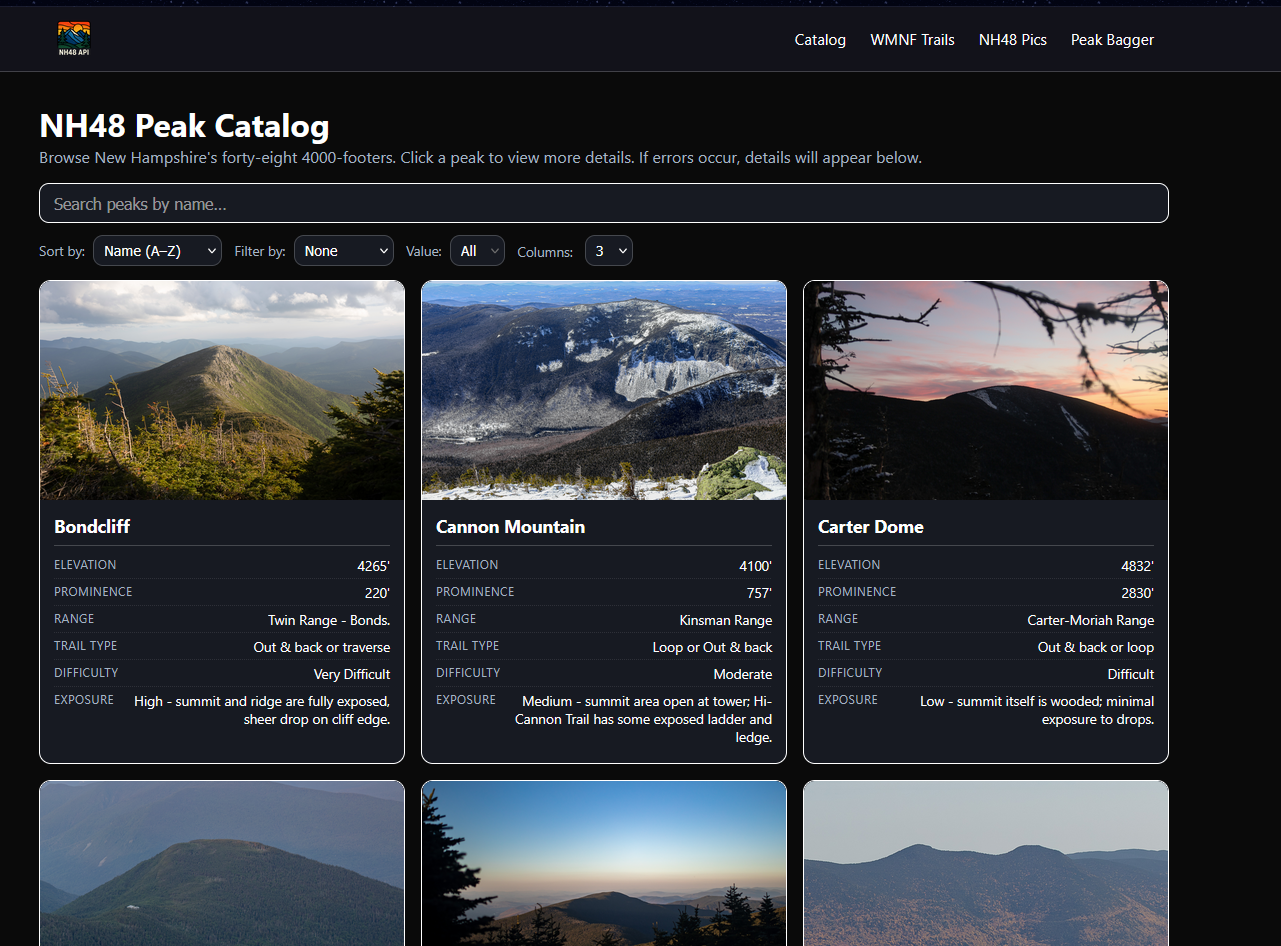Navigate to the Peak Bagger page
The height and width of the screenshot is (946, 1281).
click(1112, 40)
